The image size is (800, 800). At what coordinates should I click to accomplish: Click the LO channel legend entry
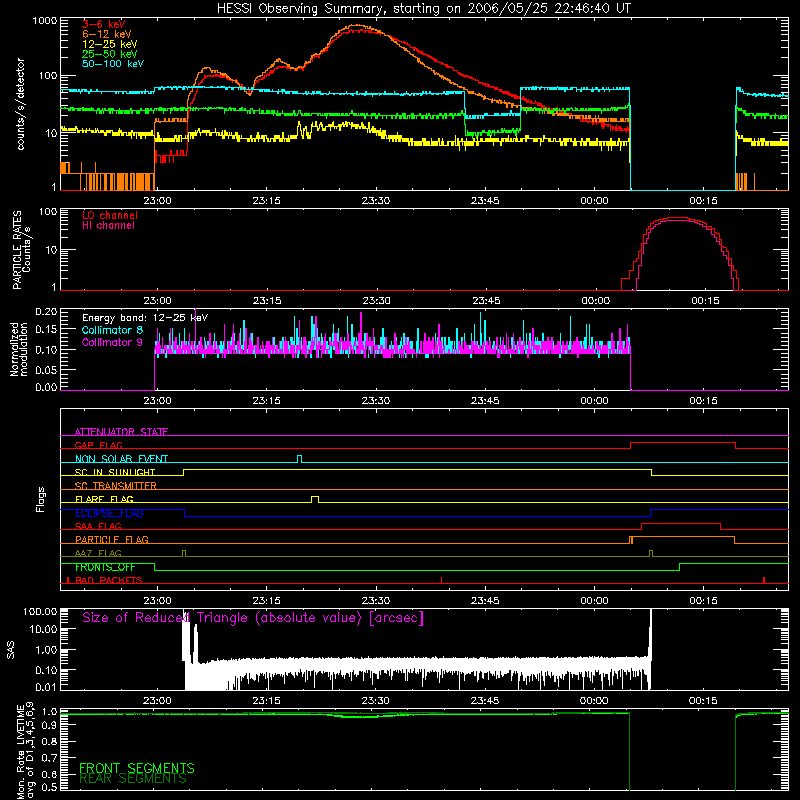click(109, 215)
